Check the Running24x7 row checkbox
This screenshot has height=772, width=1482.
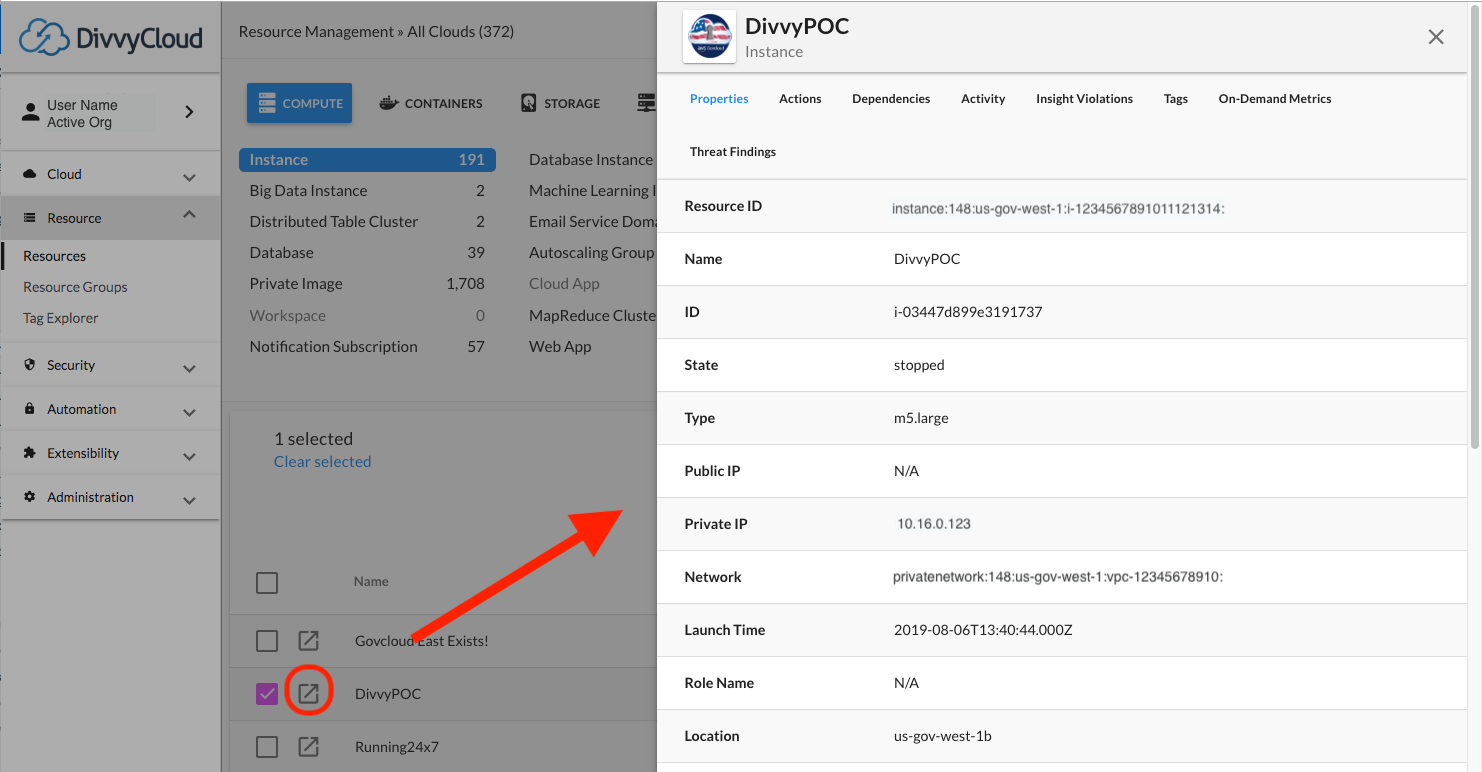pos(267,747)
